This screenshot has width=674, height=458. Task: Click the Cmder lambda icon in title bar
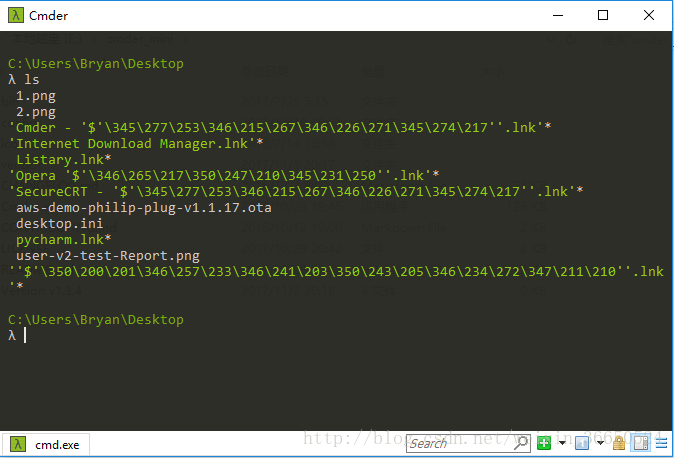[x=15, y=15]
